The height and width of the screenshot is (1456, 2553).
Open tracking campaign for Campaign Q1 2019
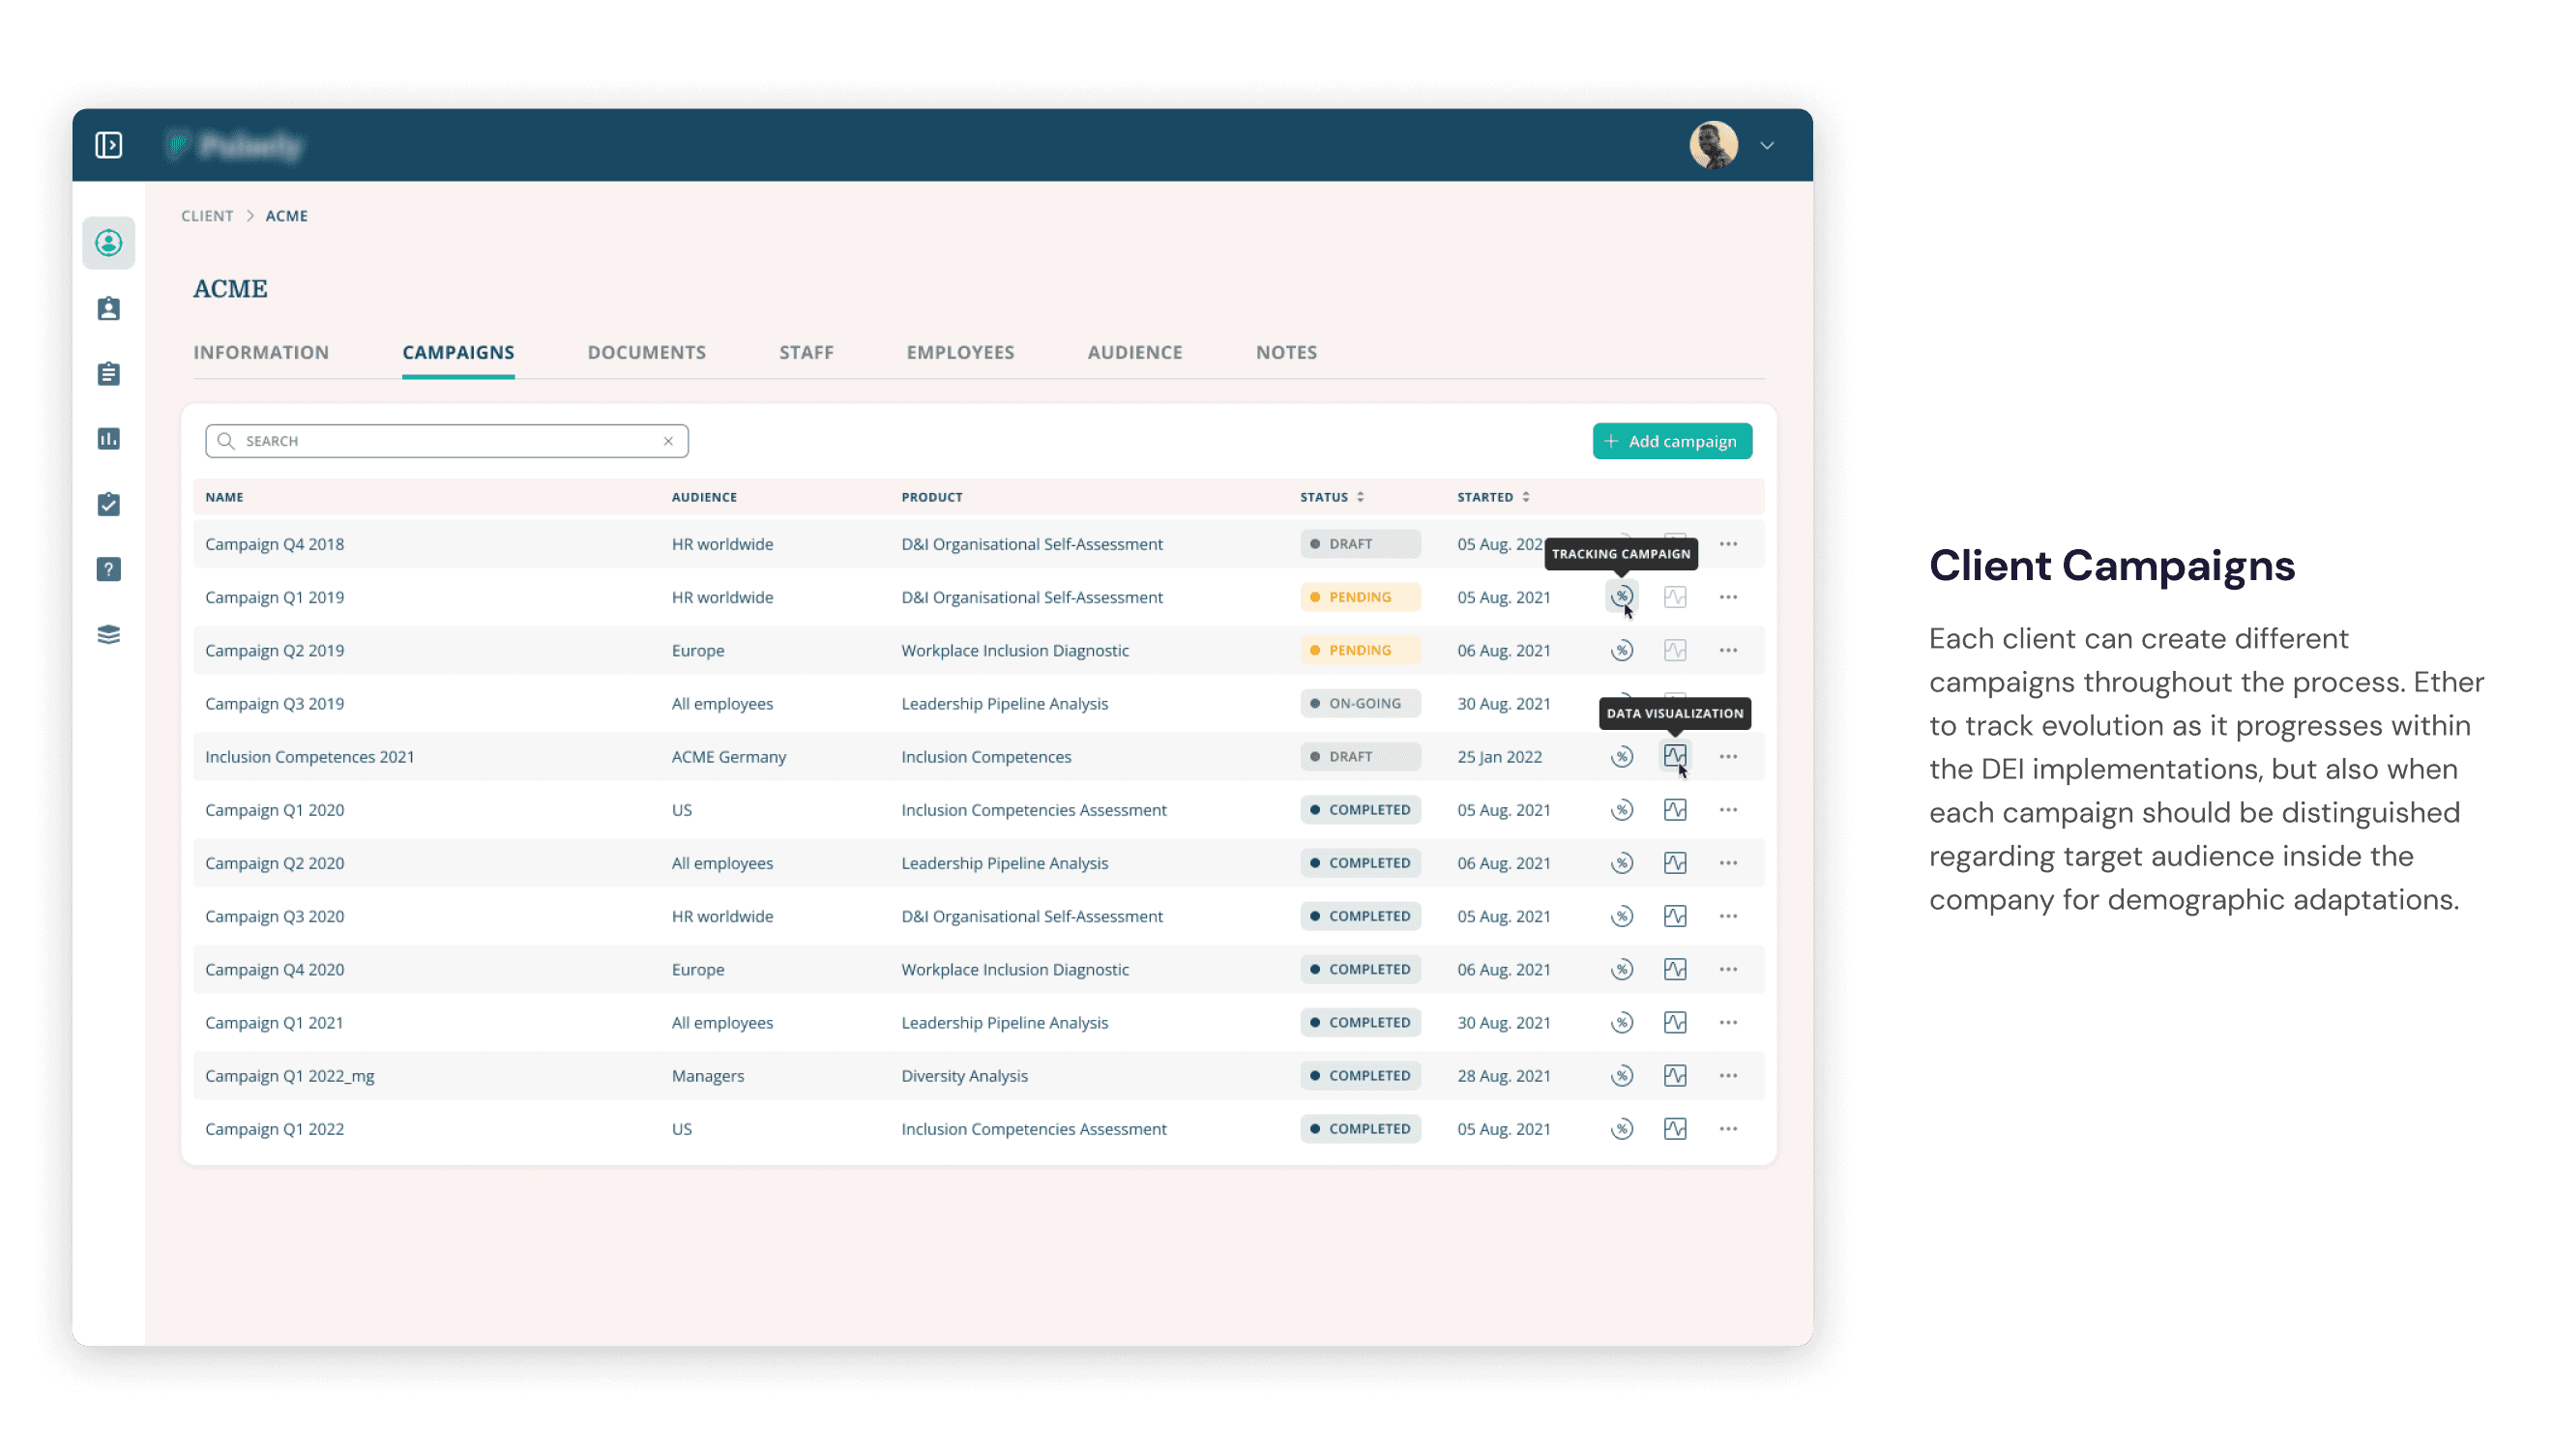click(x=1621, y=597)
